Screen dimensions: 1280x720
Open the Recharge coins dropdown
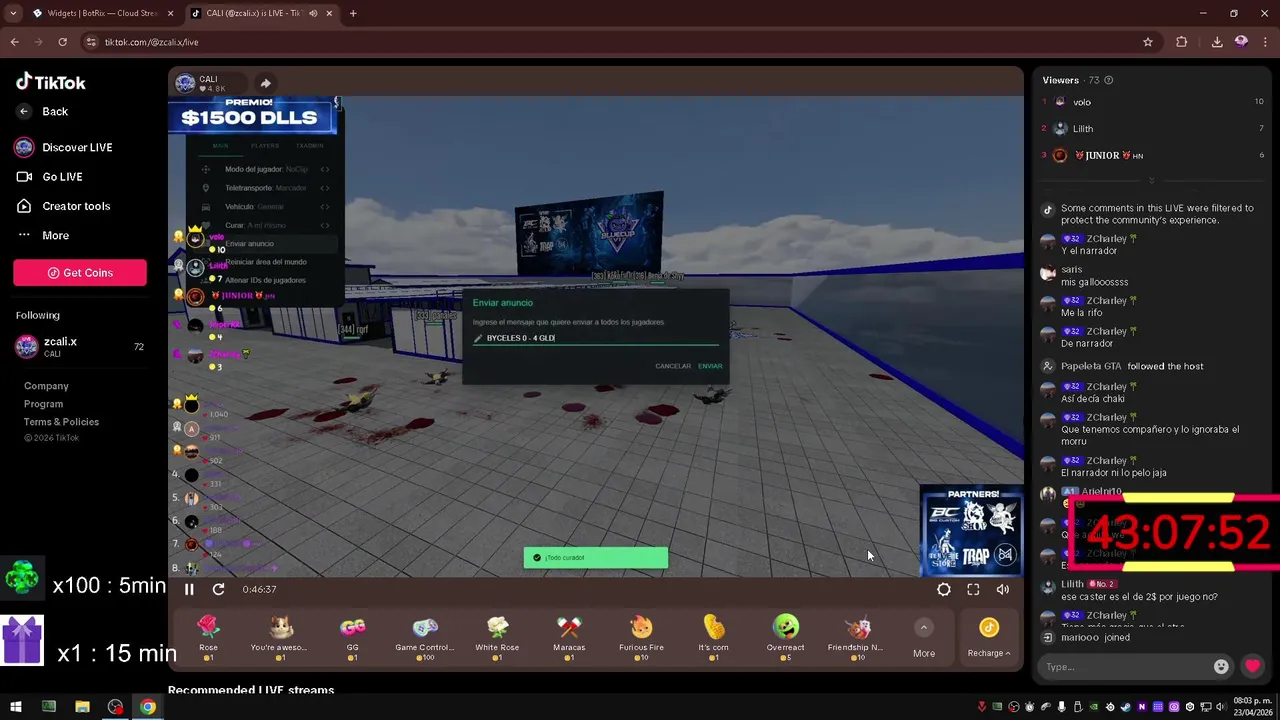[989, 638]
